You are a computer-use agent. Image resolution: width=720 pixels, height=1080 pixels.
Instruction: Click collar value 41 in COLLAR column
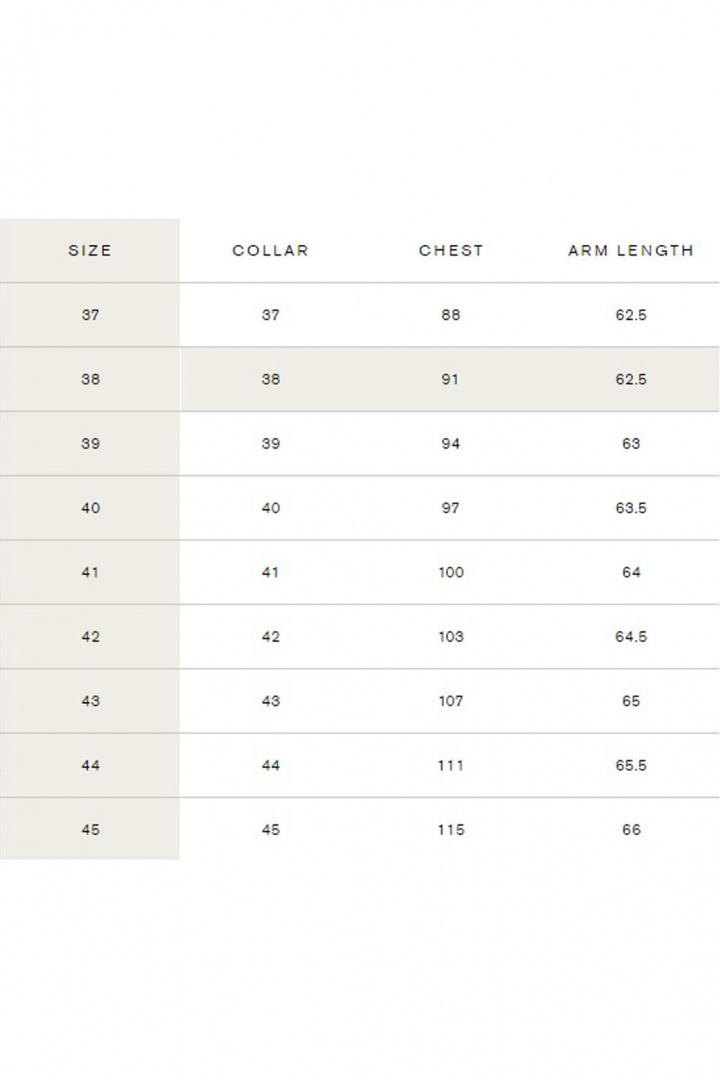(270, 573)
